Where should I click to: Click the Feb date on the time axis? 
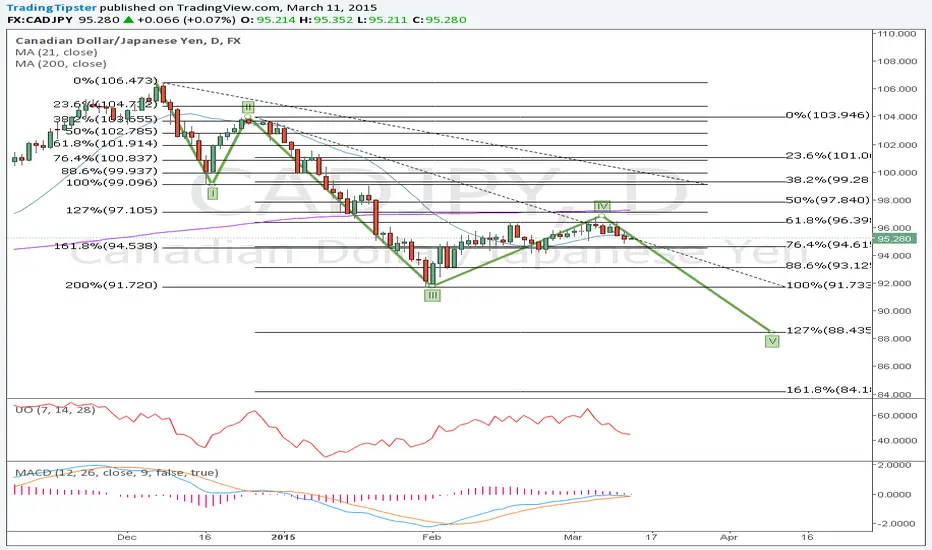[x=432, y=537]
